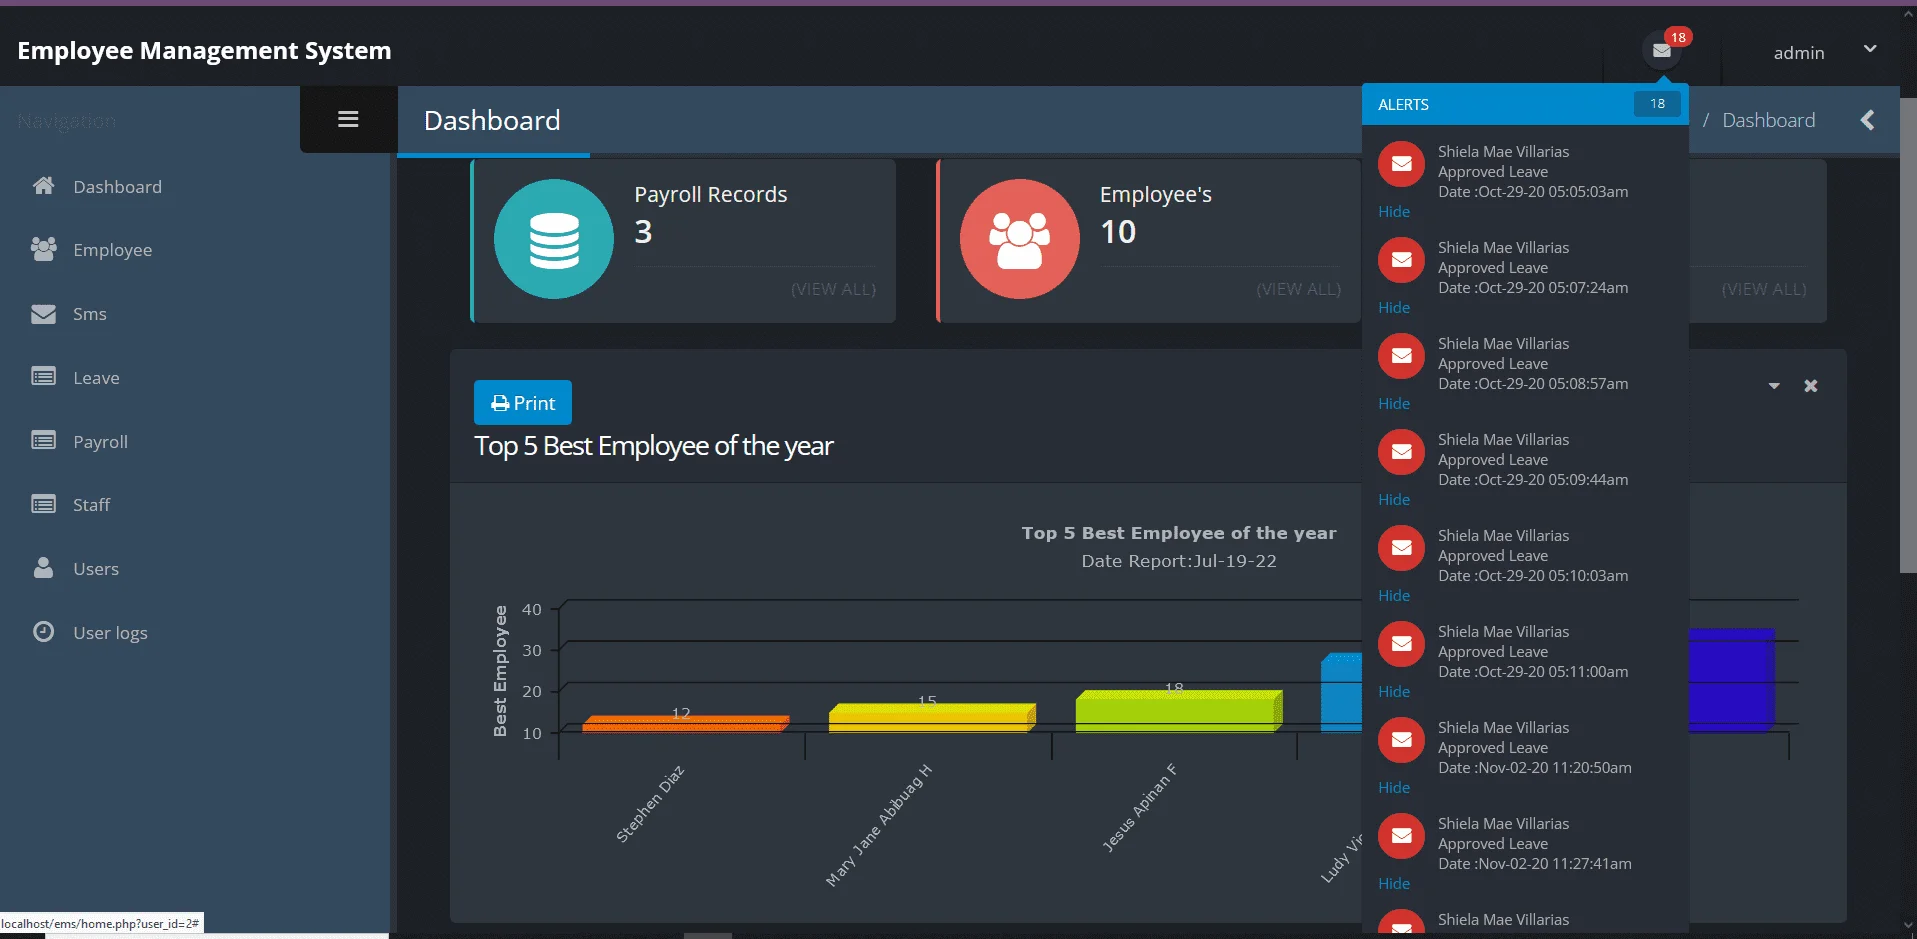Click alert envelope icon dated 11:27:41am
The height and width of the screenshot is (939, 1917).
point(1401,836)
